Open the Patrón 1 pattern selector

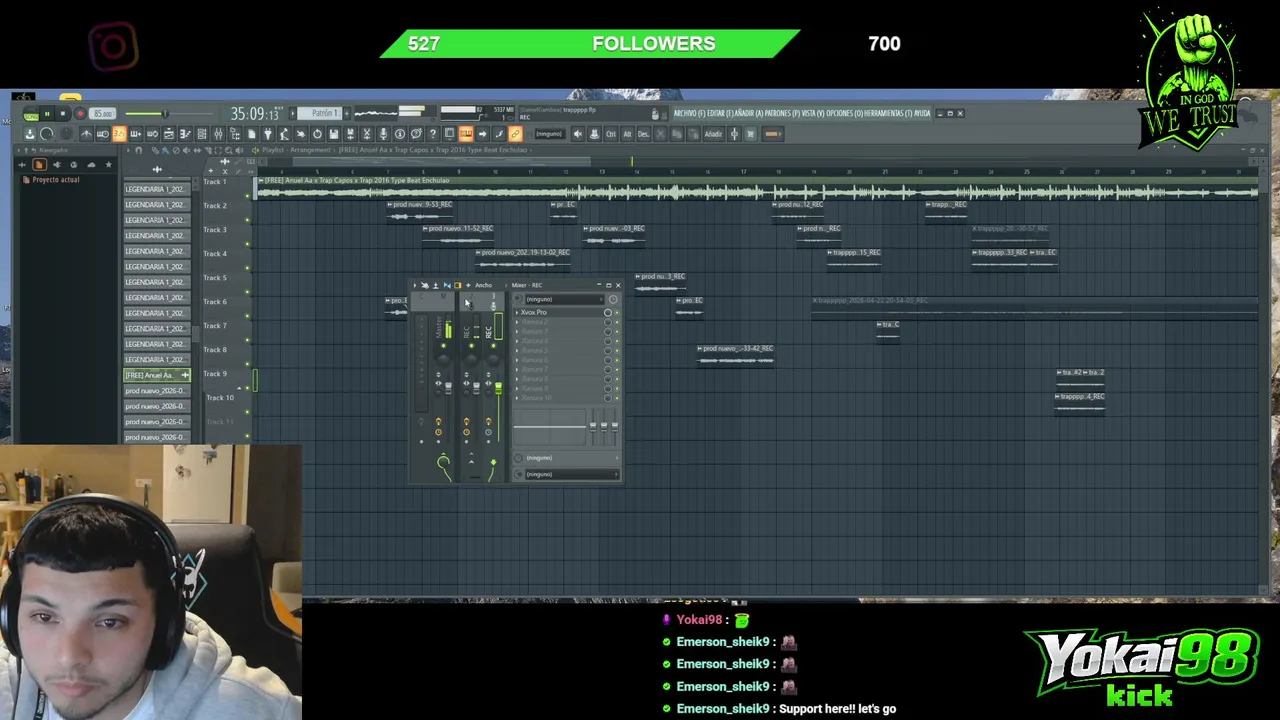coord(320,113)
